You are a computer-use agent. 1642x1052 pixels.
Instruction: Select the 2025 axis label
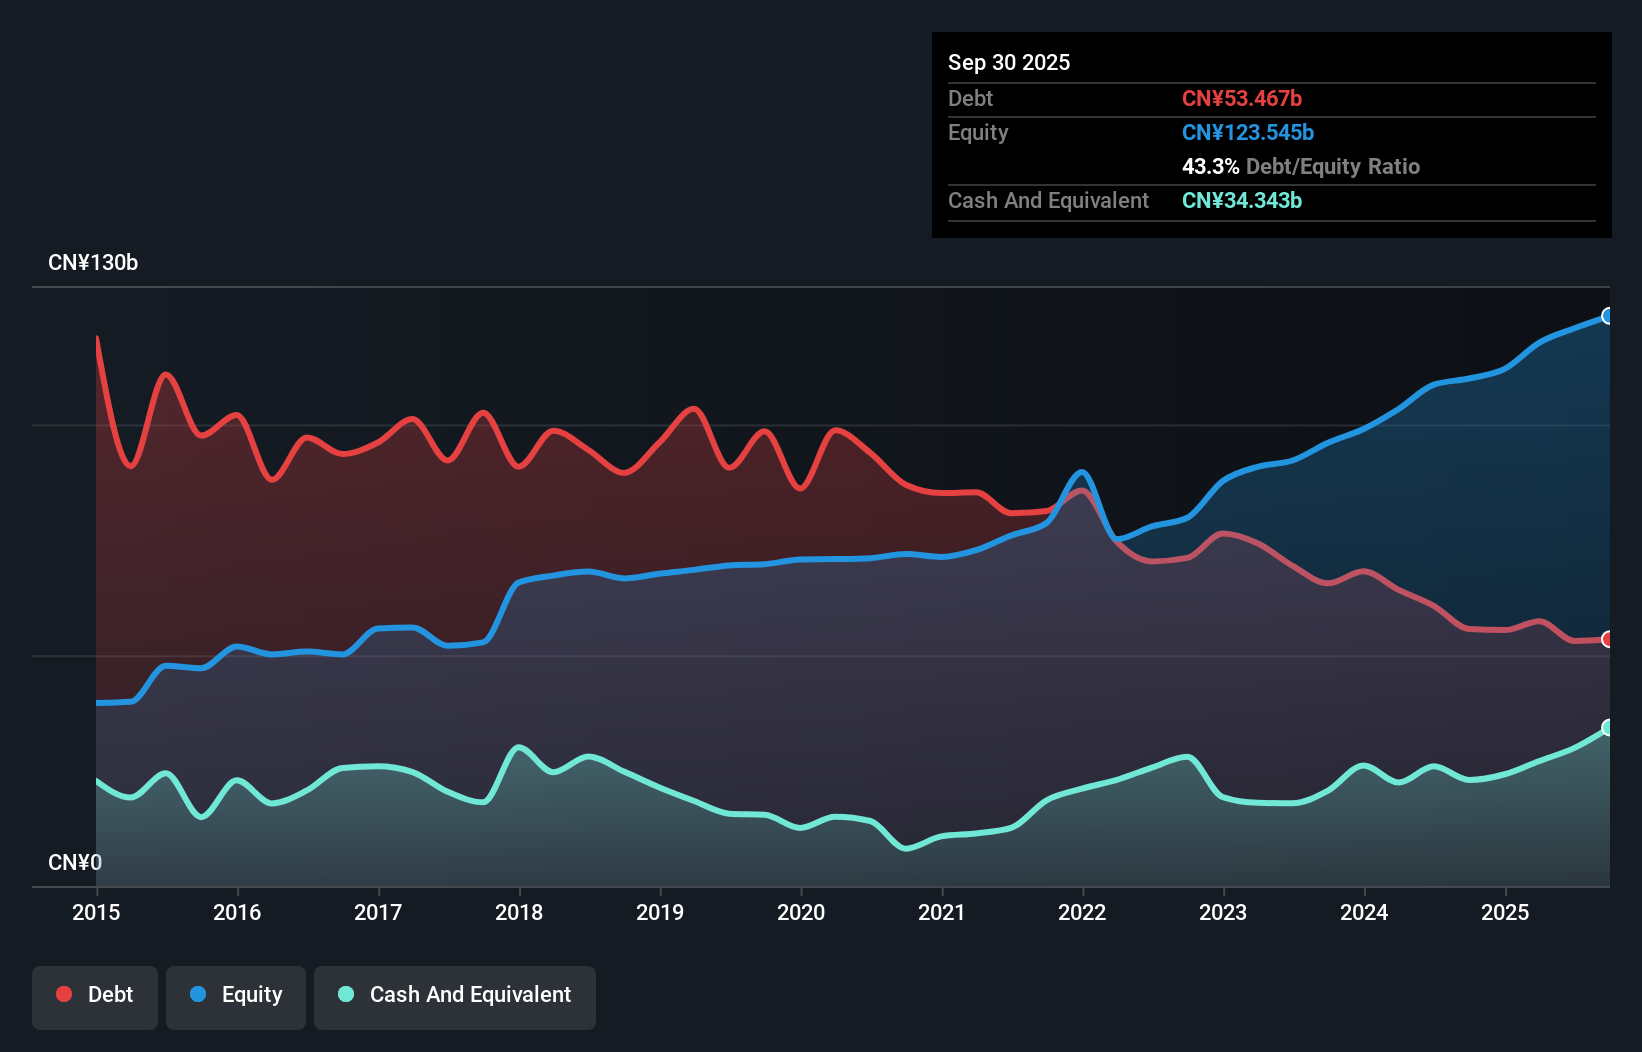1505,912
